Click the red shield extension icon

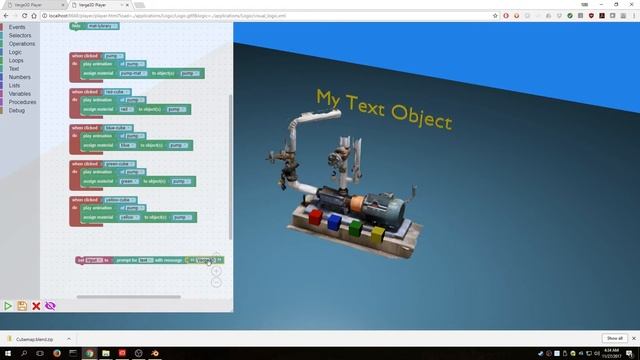[x=591, y=16]
